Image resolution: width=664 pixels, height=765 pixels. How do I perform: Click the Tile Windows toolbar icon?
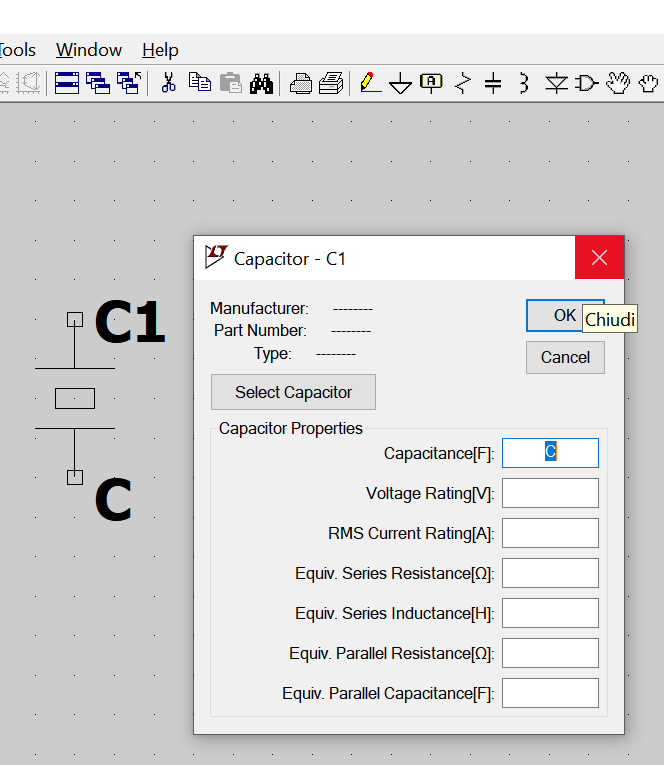point(67,83)
